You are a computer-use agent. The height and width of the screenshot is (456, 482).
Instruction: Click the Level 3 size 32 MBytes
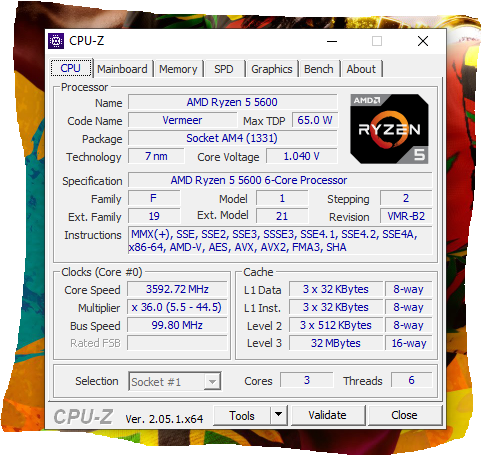pos(336,343)
